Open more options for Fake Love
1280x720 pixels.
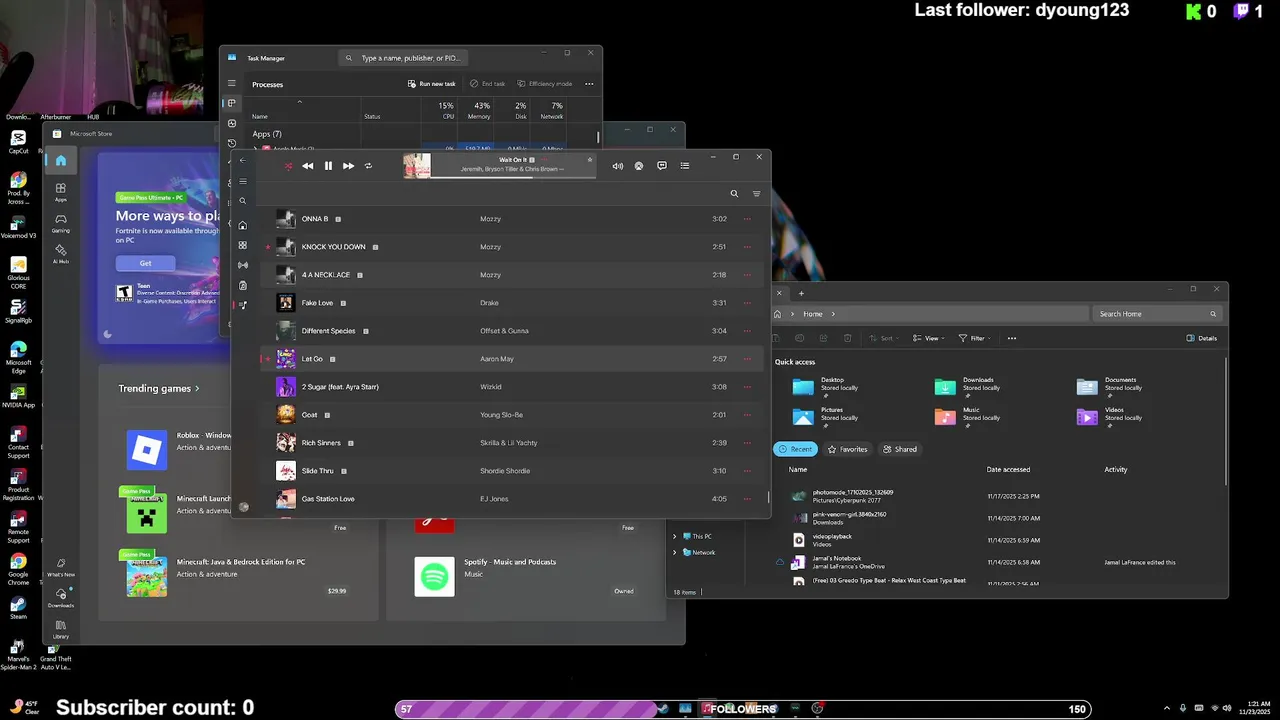click(747, 303)
